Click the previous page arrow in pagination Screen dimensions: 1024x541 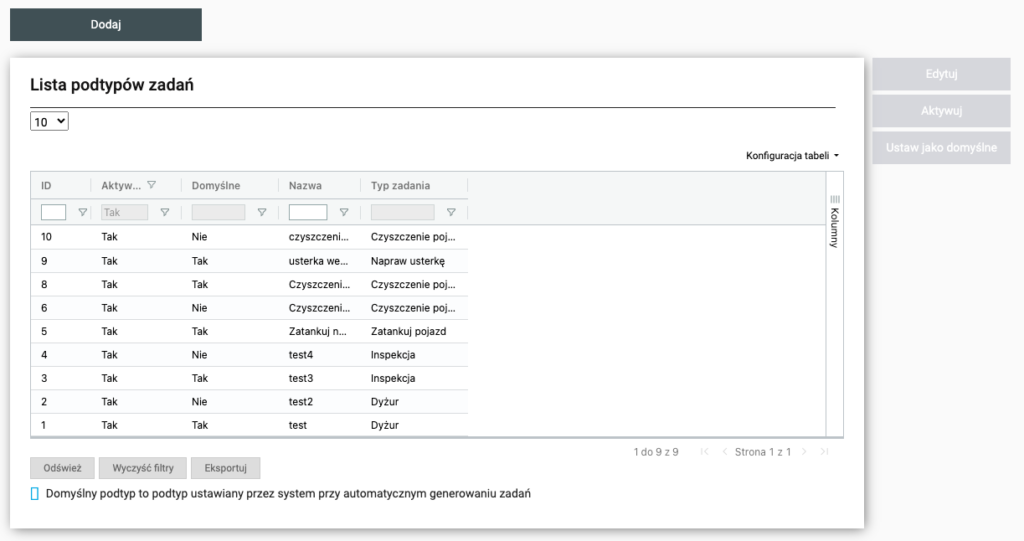click(725, 452)
